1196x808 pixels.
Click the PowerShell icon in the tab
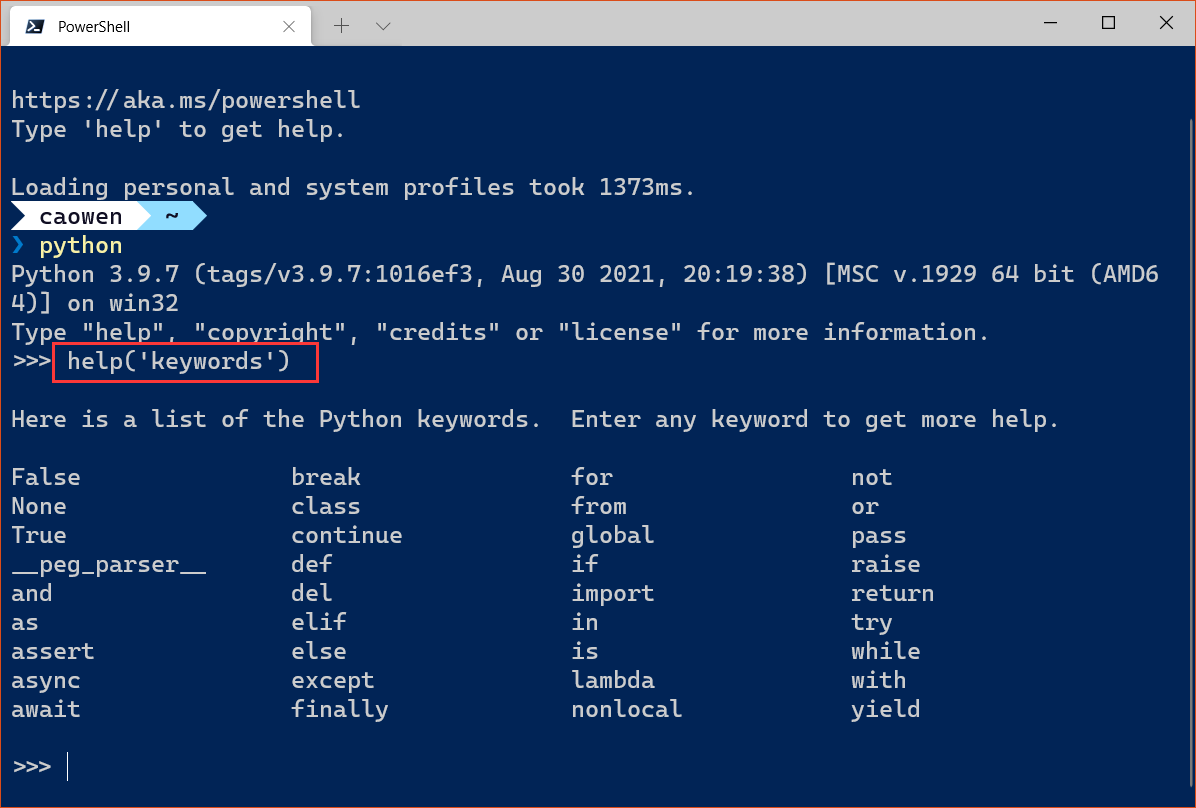(x=34, y=26)
